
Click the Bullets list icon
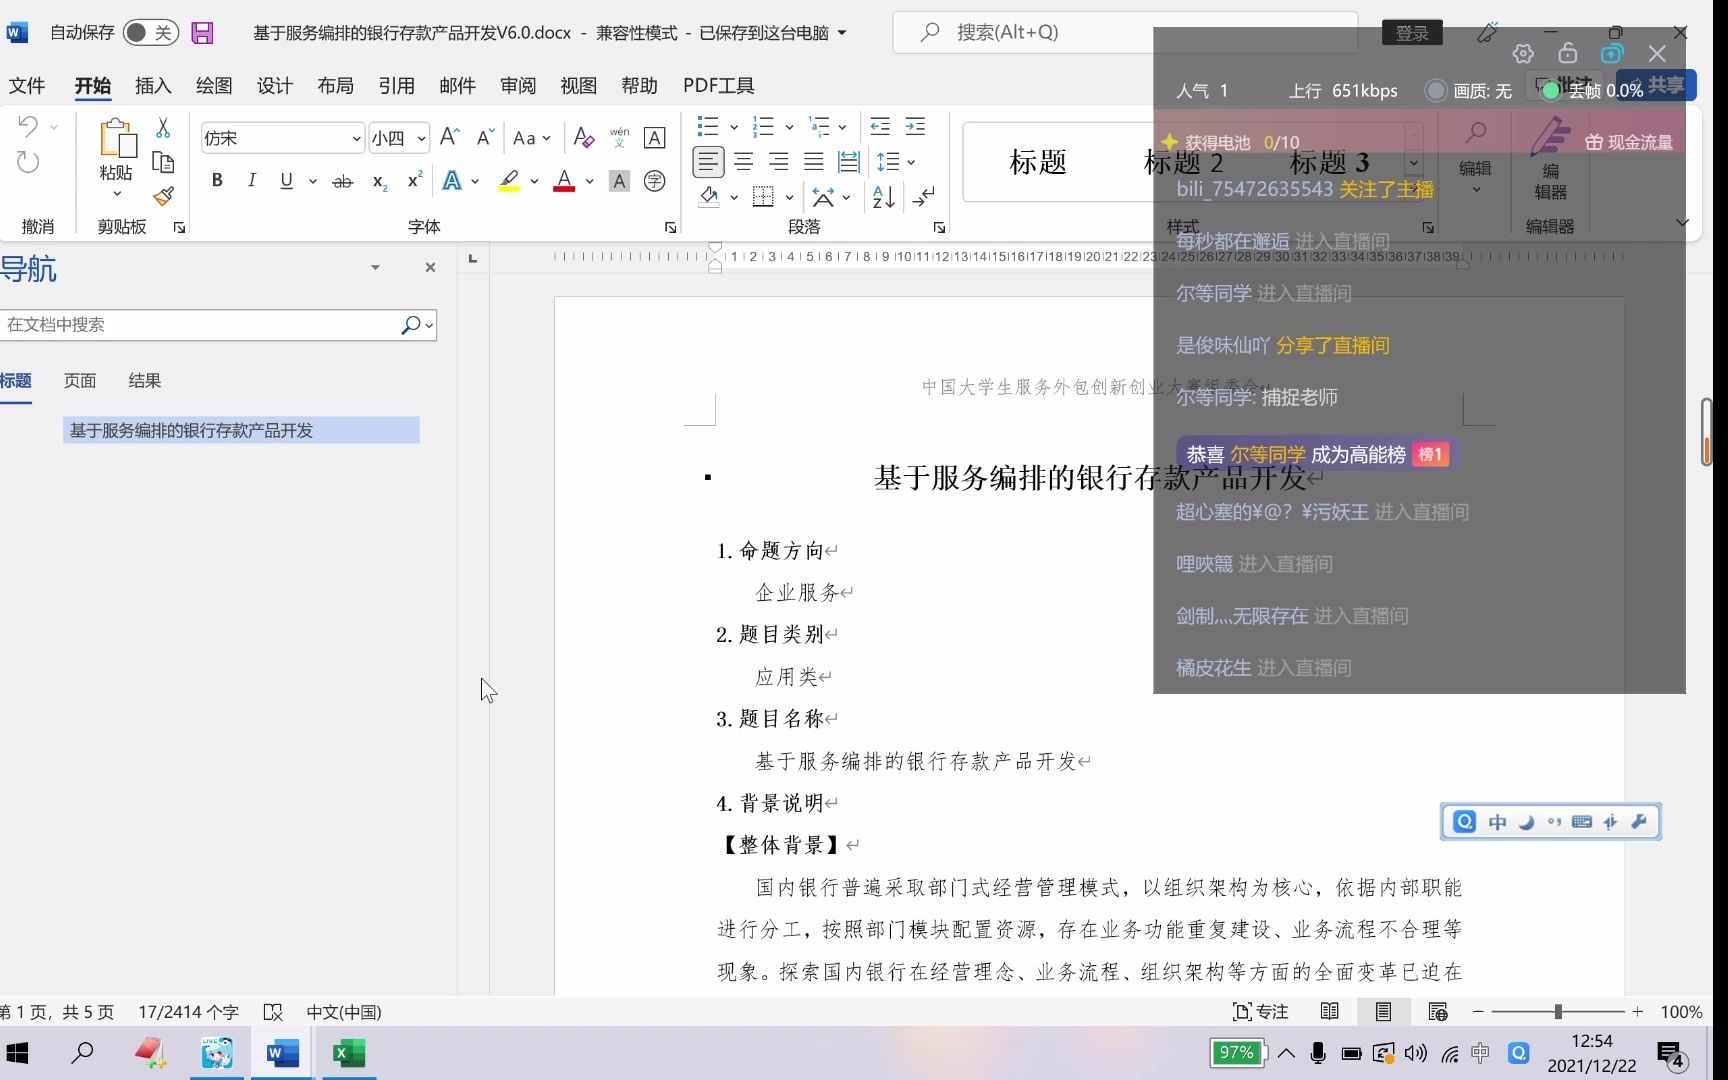[x=708, y=126]
